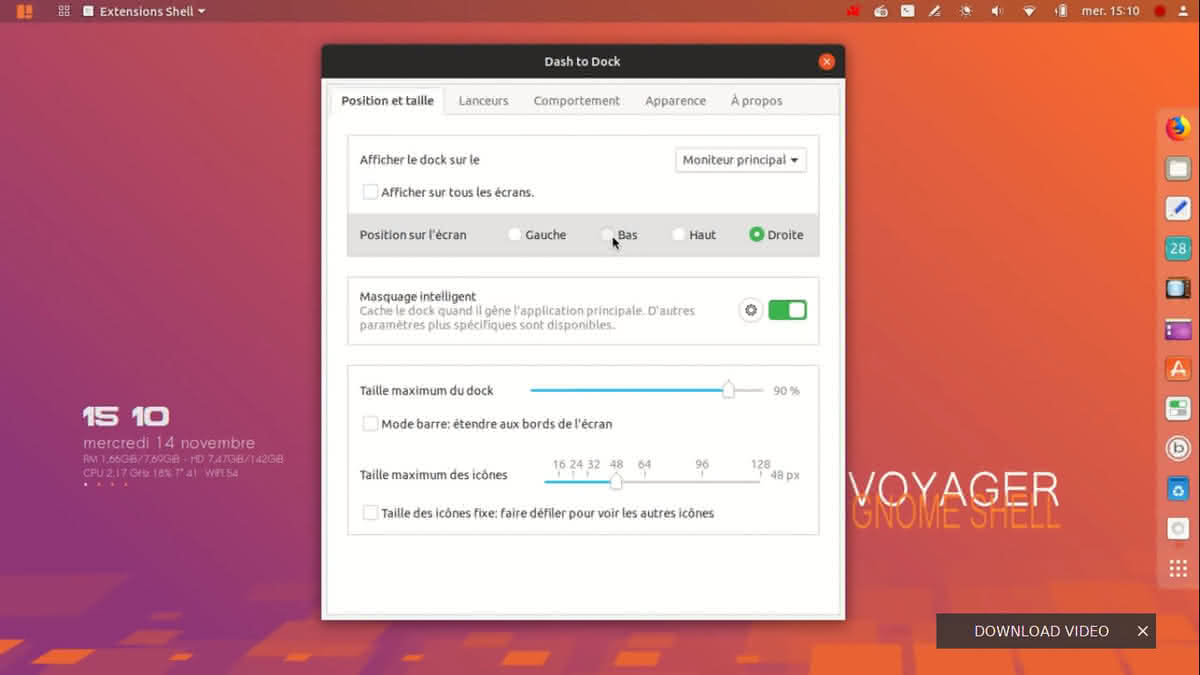The image size is (1200, 675).
Task: Click the pen tray icon
Action: [x=935, y=11]
